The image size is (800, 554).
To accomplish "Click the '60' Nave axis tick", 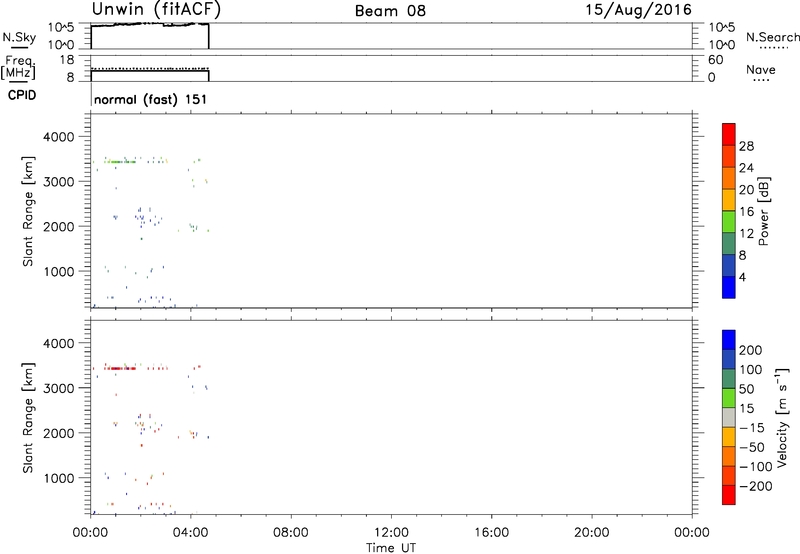I will tap(716, 60).
